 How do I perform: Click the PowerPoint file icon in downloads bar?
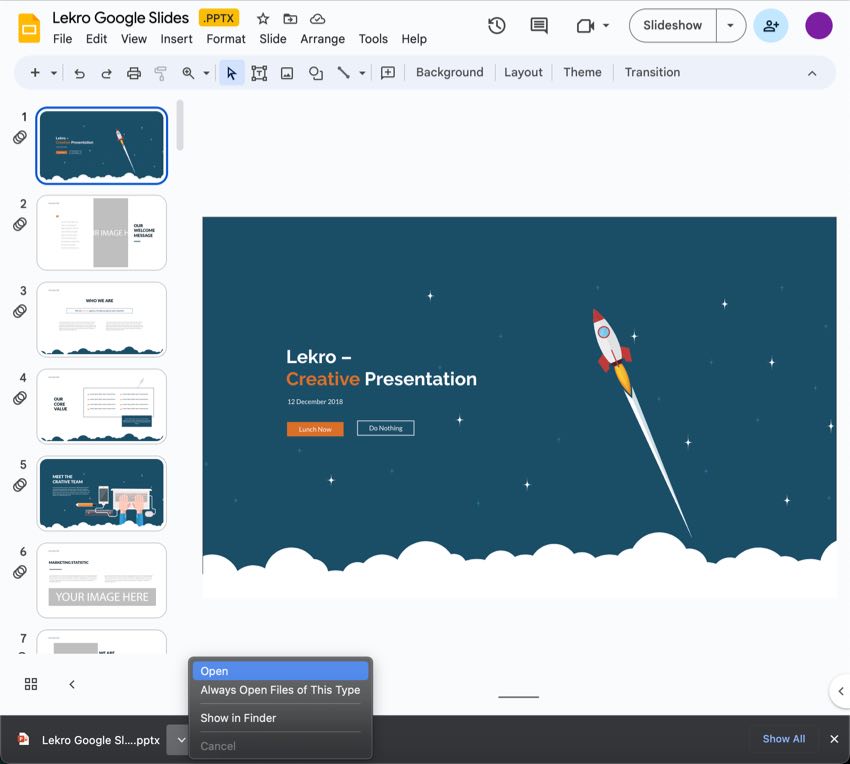23,739
